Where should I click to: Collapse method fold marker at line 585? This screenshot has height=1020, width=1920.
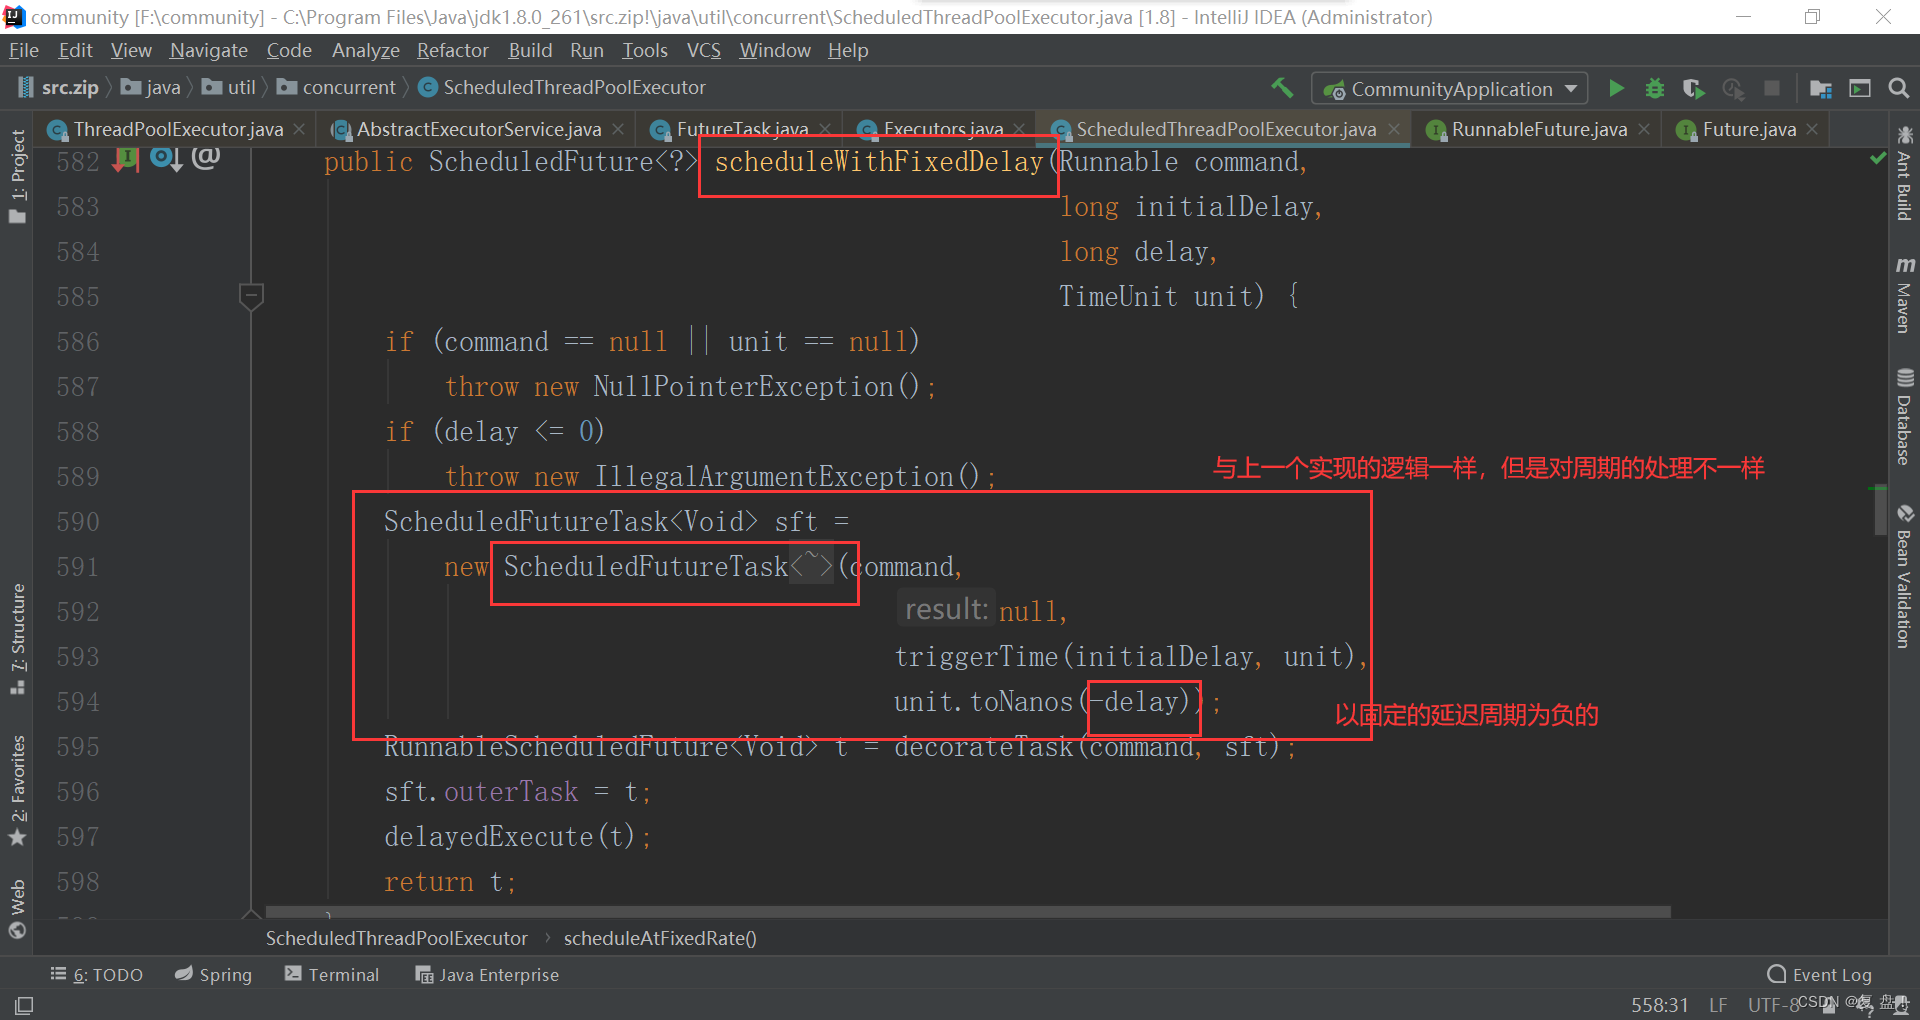tap(251, 296)
